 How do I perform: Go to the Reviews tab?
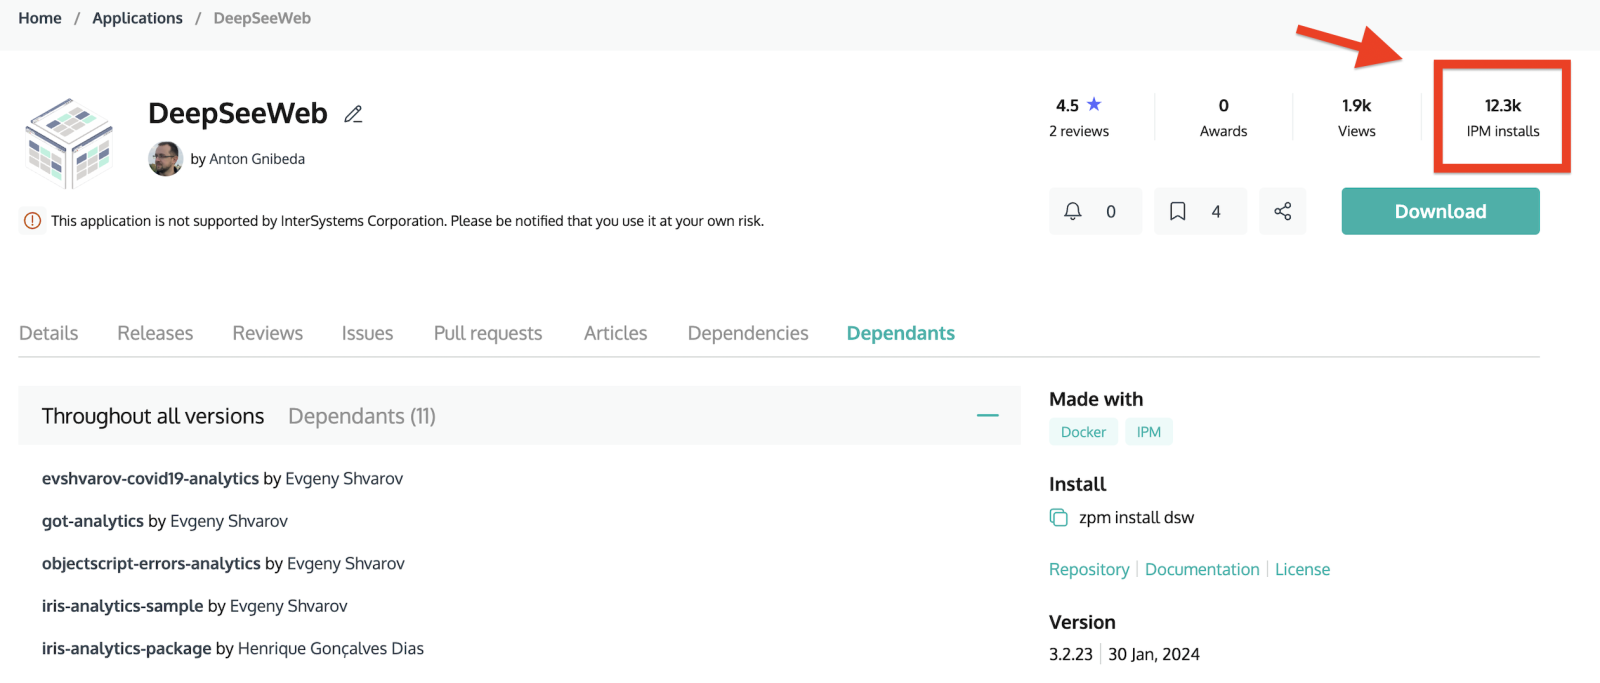pos(268,333)
